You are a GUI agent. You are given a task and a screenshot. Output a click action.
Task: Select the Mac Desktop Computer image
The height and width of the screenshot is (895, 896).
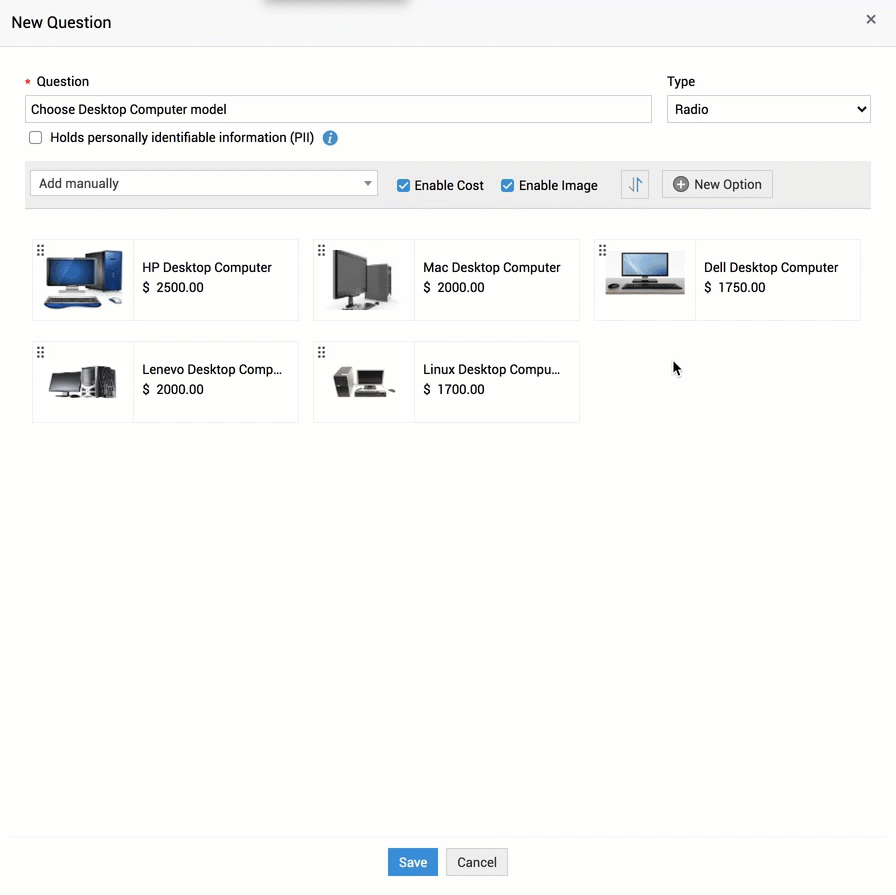click(x=362, y=279)
